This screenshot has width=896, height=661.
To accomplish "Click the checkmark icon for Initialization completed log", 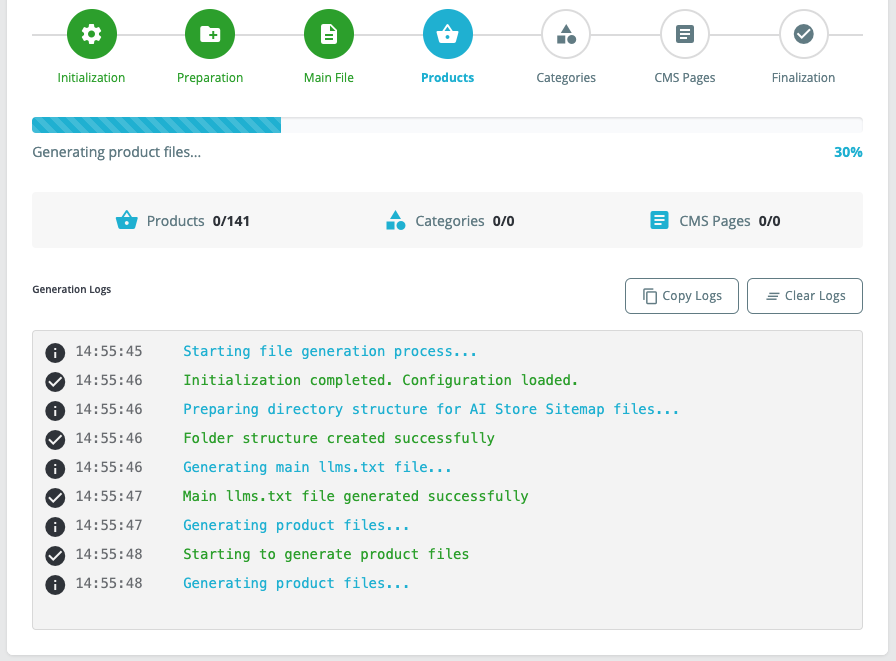I will tap(55, 382).
